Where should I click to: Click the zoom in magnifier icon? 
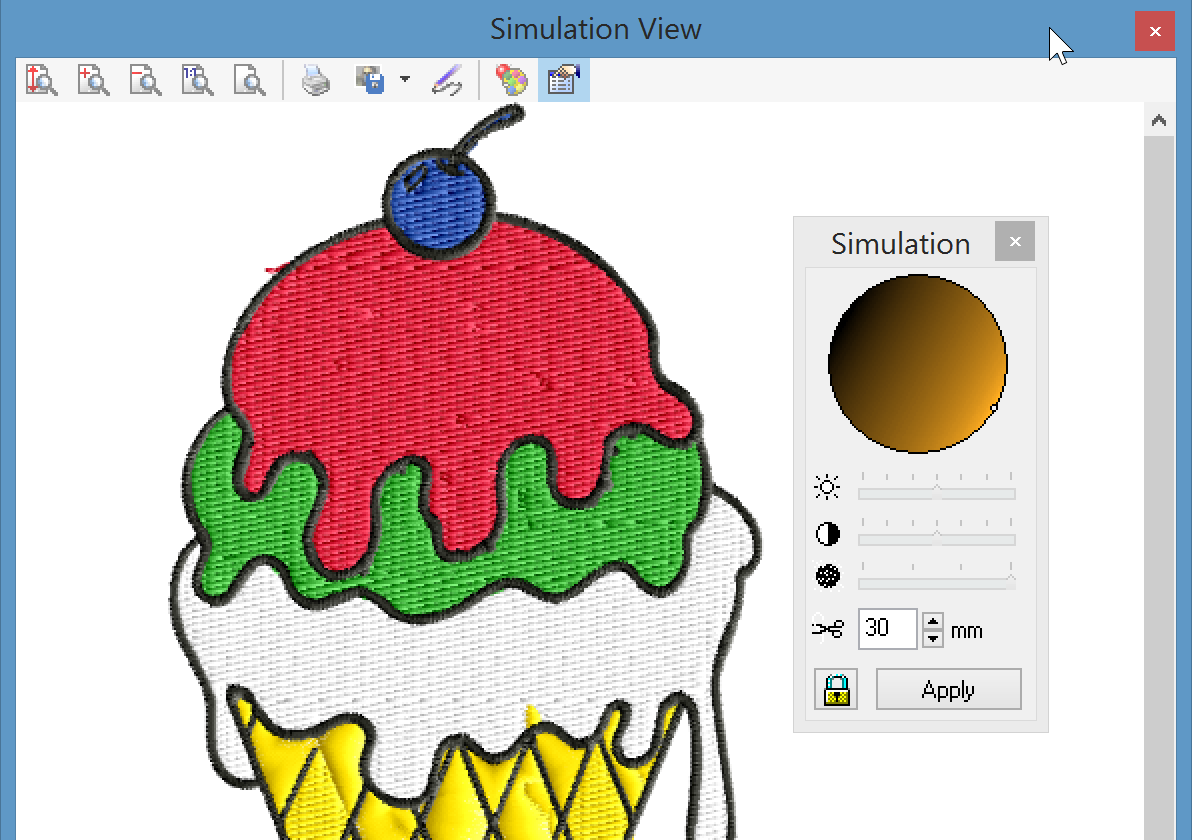(93, 80)
